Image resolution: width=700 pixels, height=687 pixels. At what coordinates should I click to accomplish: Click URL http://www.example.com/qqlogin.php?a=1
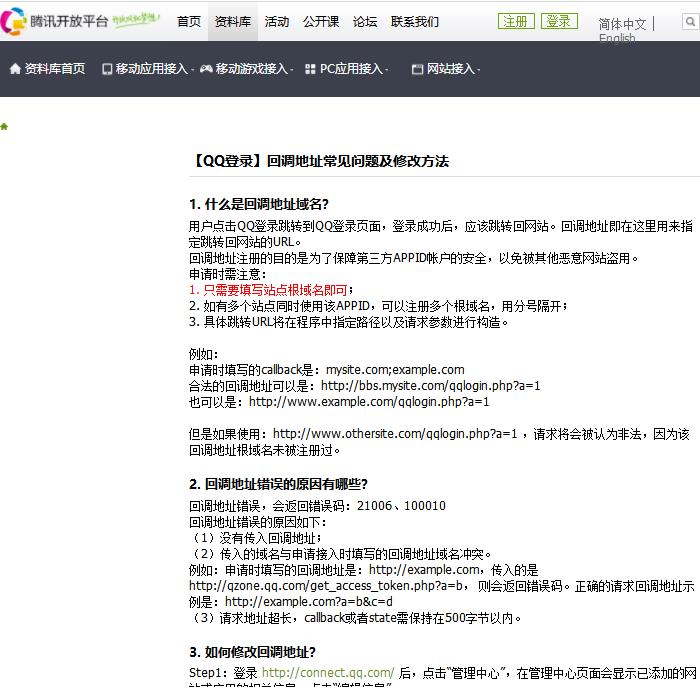coord(369,402)
